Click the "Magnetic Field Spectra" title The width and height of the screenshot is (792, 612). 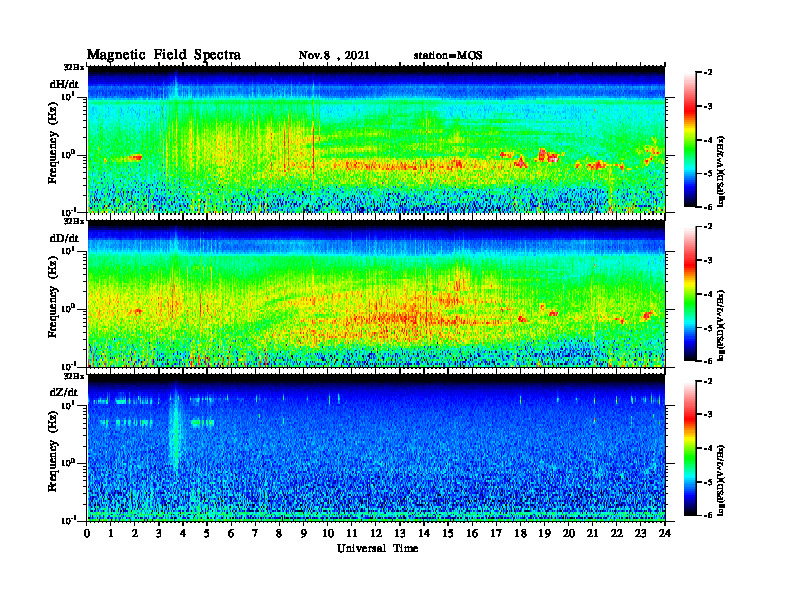coord(164,55)
